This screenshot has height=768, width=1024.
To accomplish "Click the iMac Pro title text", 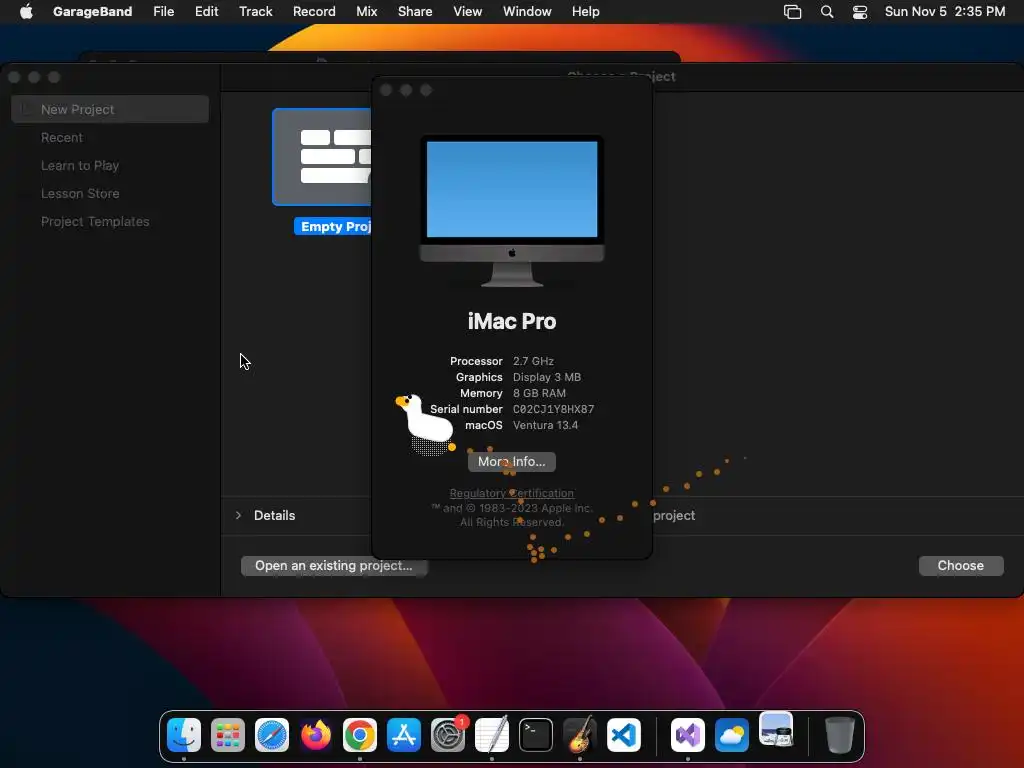I will pyautogui.click(x=512, y=321).
